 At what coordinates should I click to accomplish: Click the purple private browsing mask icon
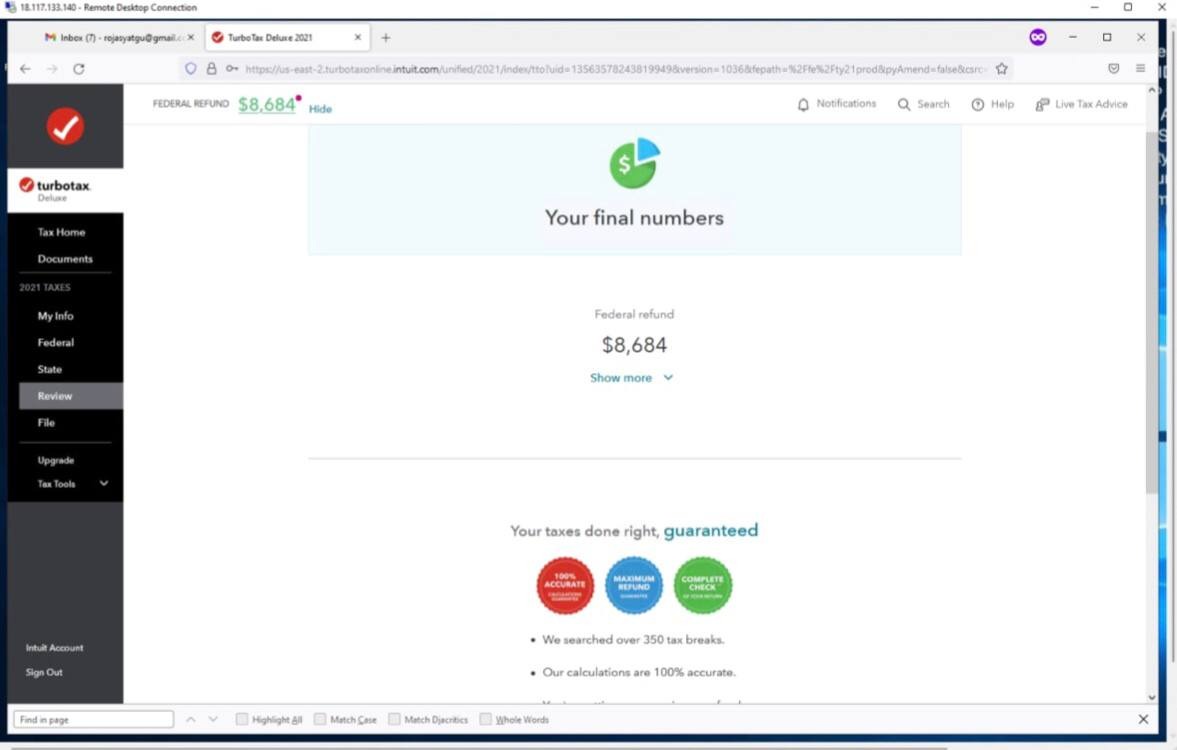pos(1038,37)
